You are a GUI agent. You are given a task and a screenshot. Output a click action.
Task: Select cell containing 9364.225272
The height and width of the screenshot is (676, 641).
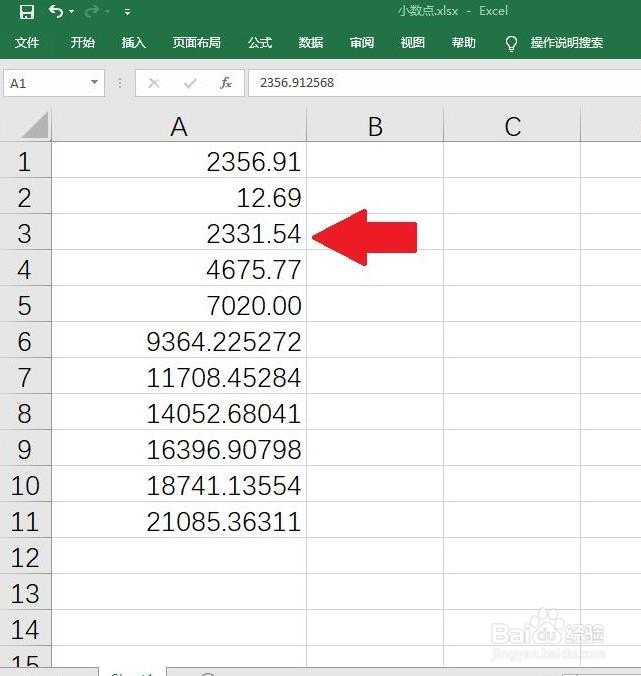(179, 341)
